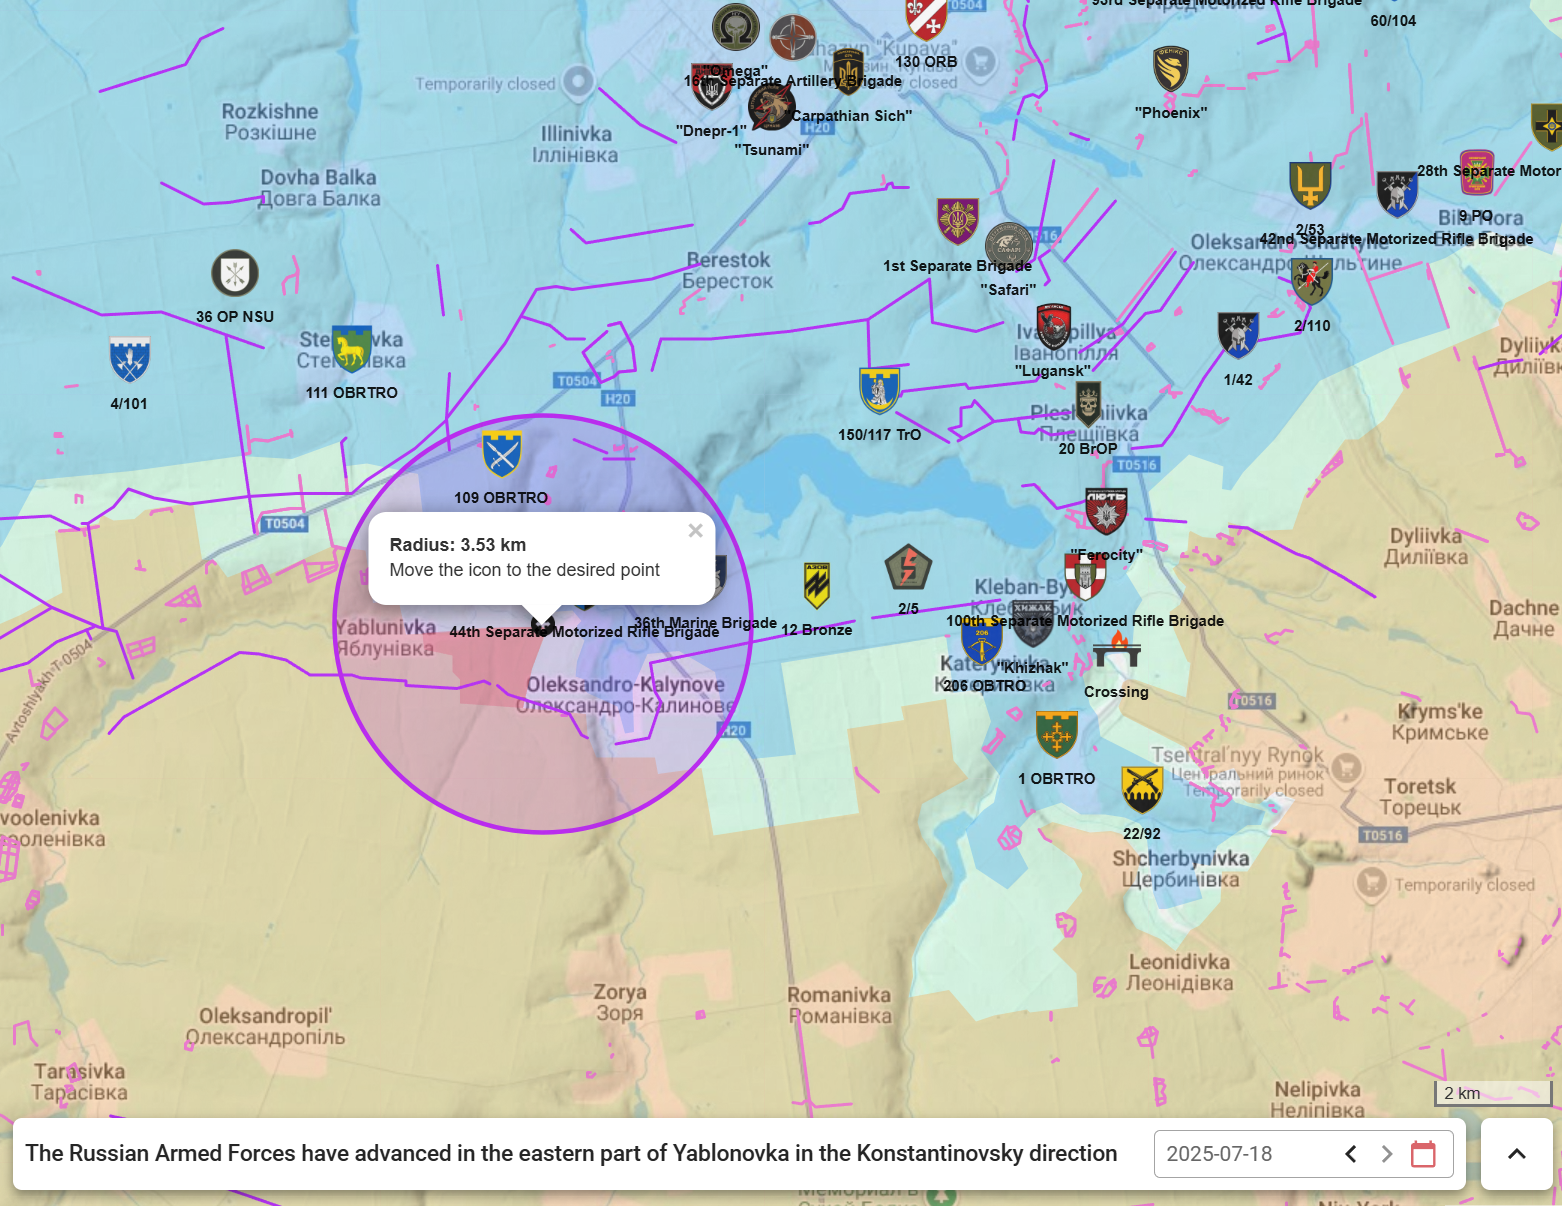Image resolution: width=1562 pixels, height=1206 pixels.
Task: Click the Dyliivka village label
Action: pyautogui.click(x=1426, y=546)
